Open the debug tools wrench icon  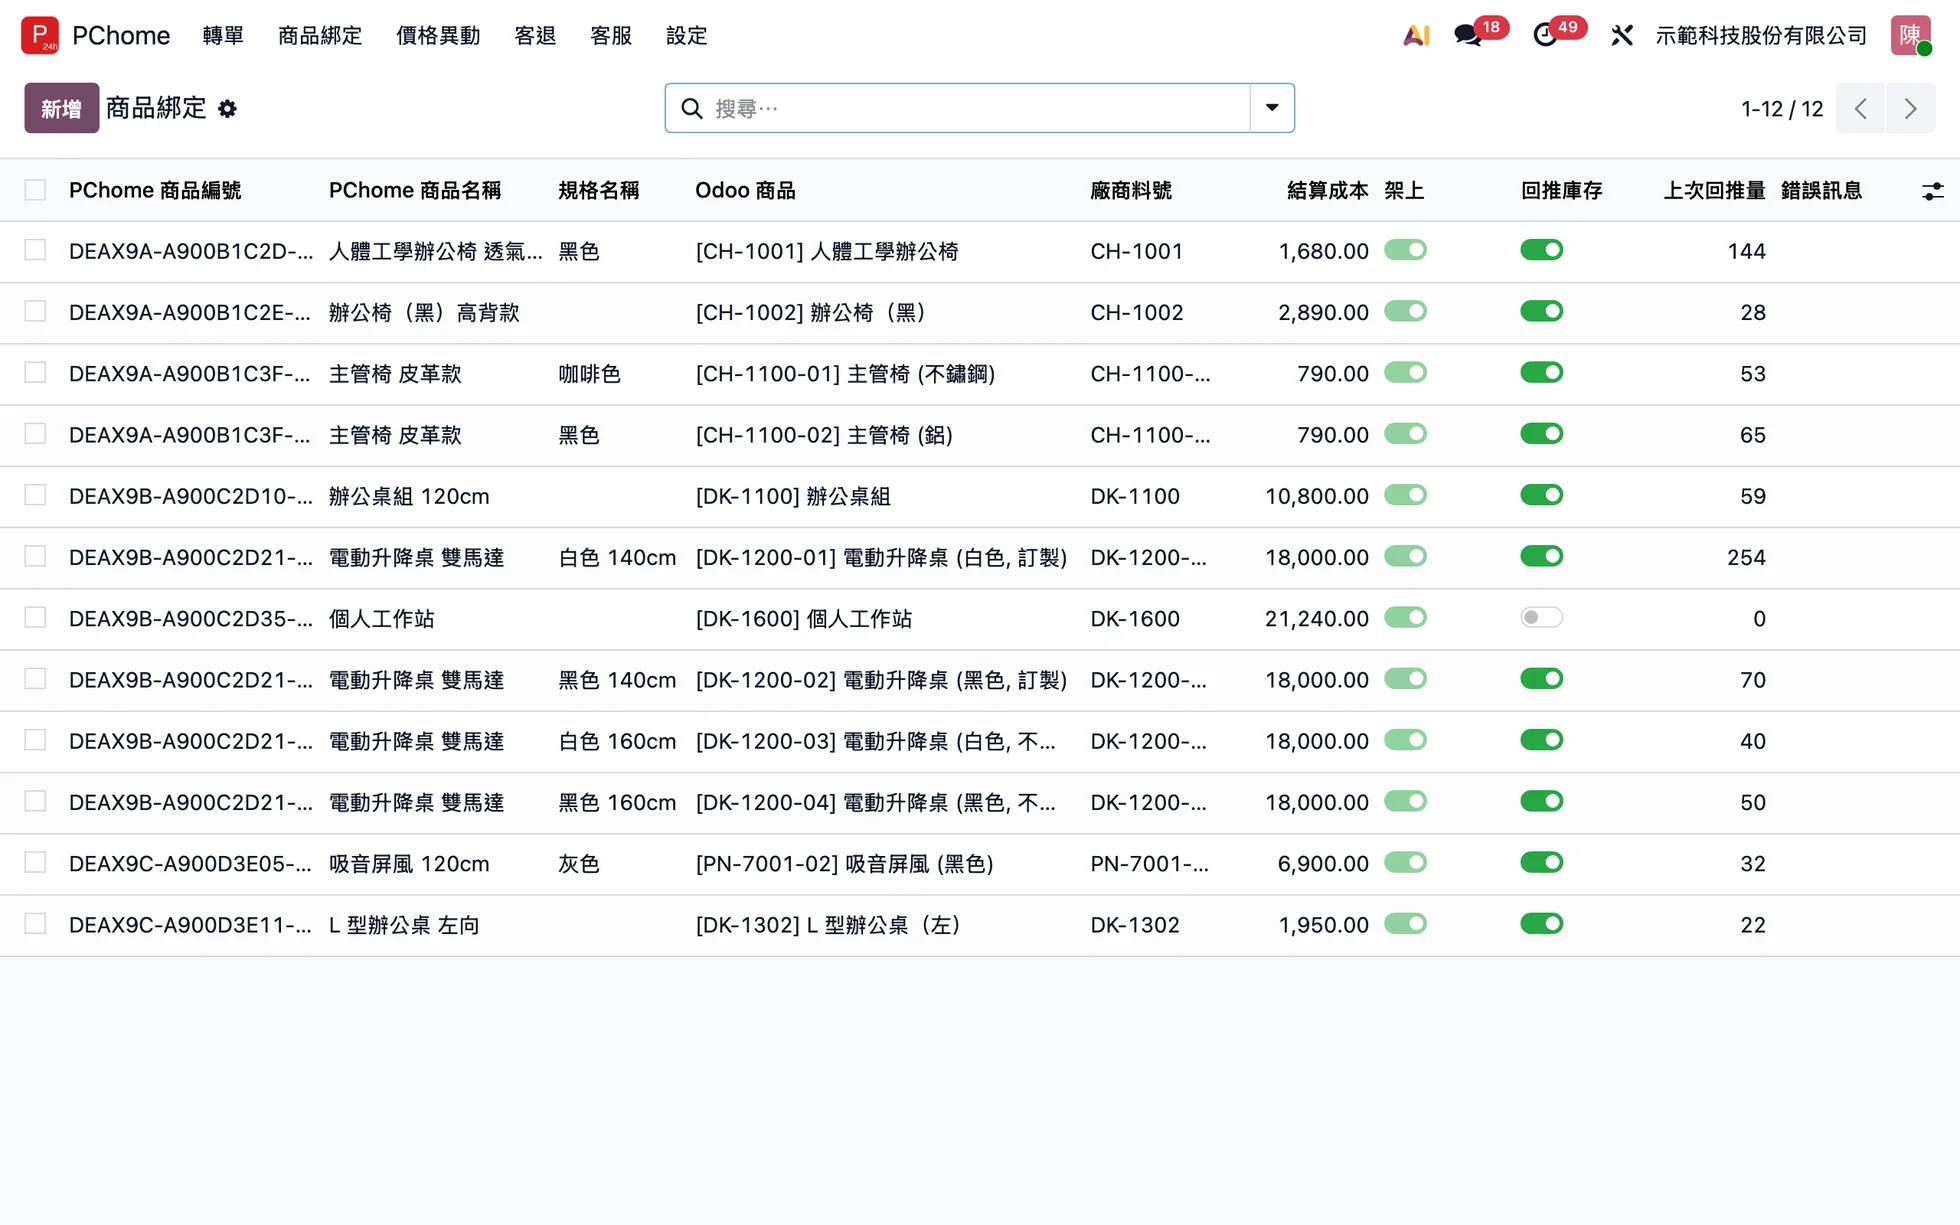tap(1622, 35)
